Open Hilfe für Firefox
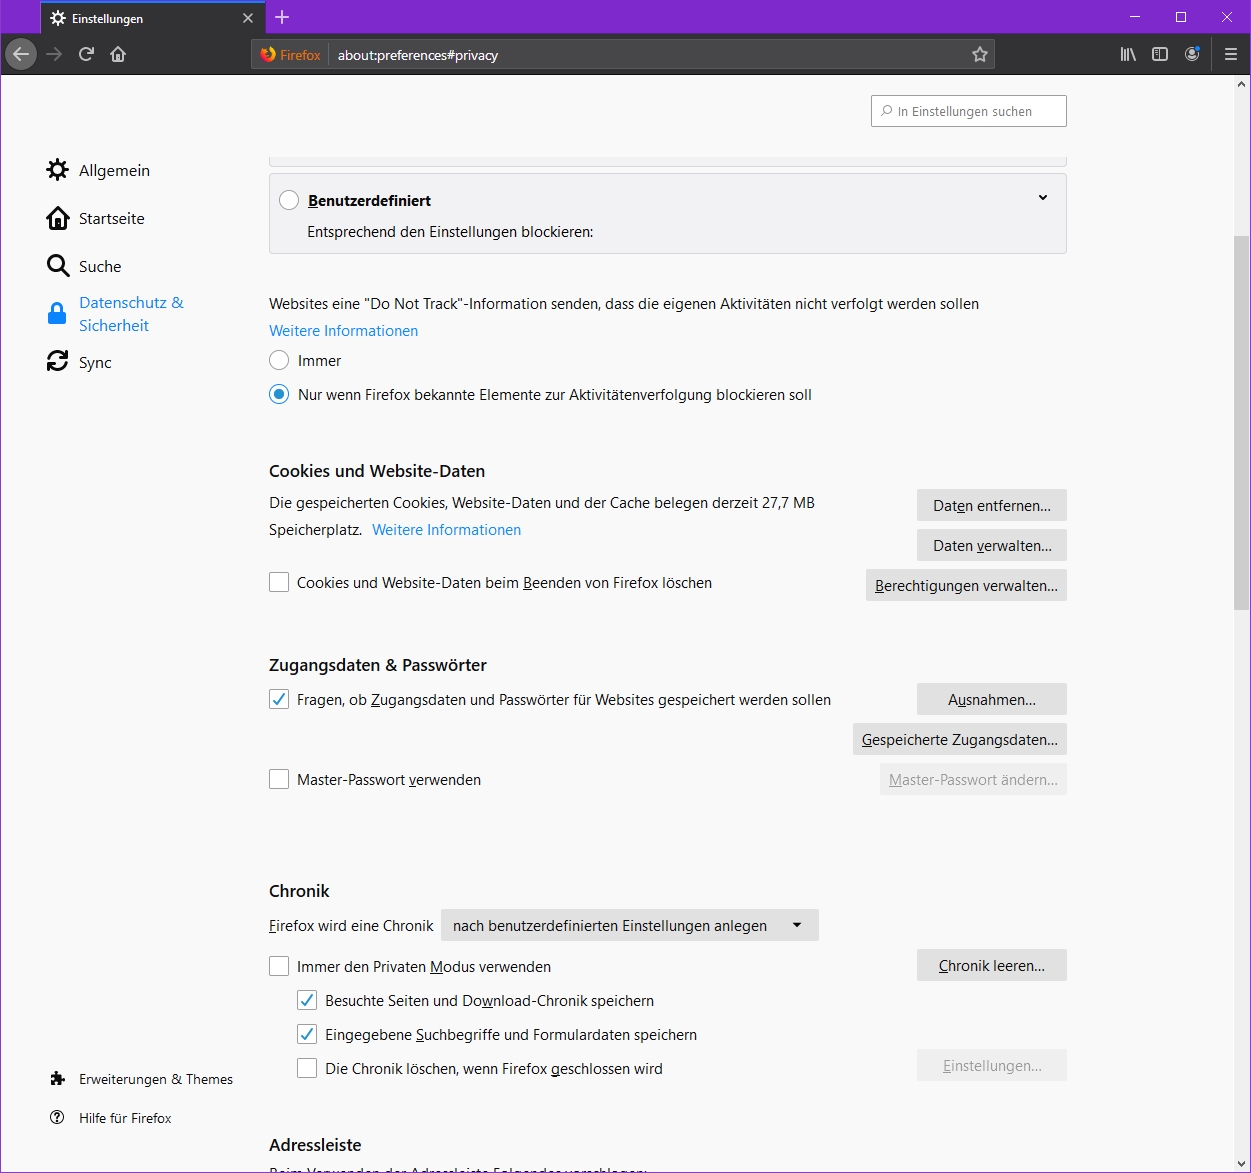Viewport: 1251px width, 1173px height. pyautogui.click(x=111, y=1118)
